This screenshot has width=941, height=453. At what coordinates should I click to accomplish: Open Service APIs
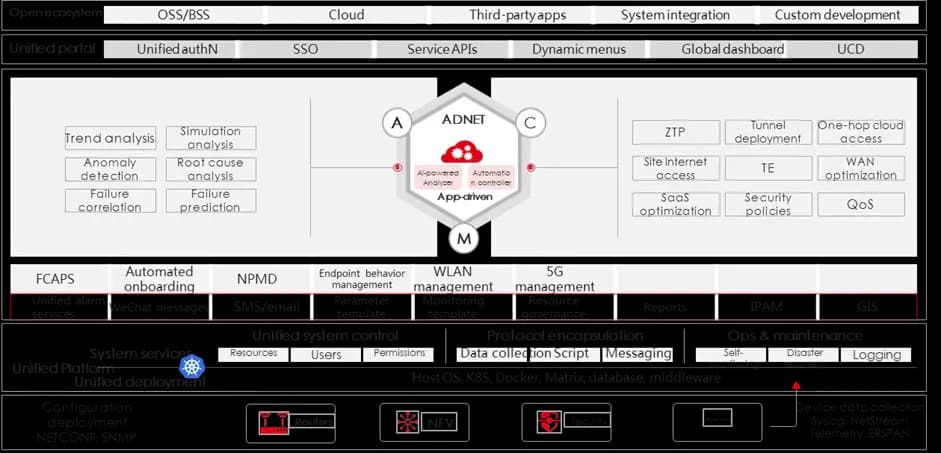[x=442, y=49]
